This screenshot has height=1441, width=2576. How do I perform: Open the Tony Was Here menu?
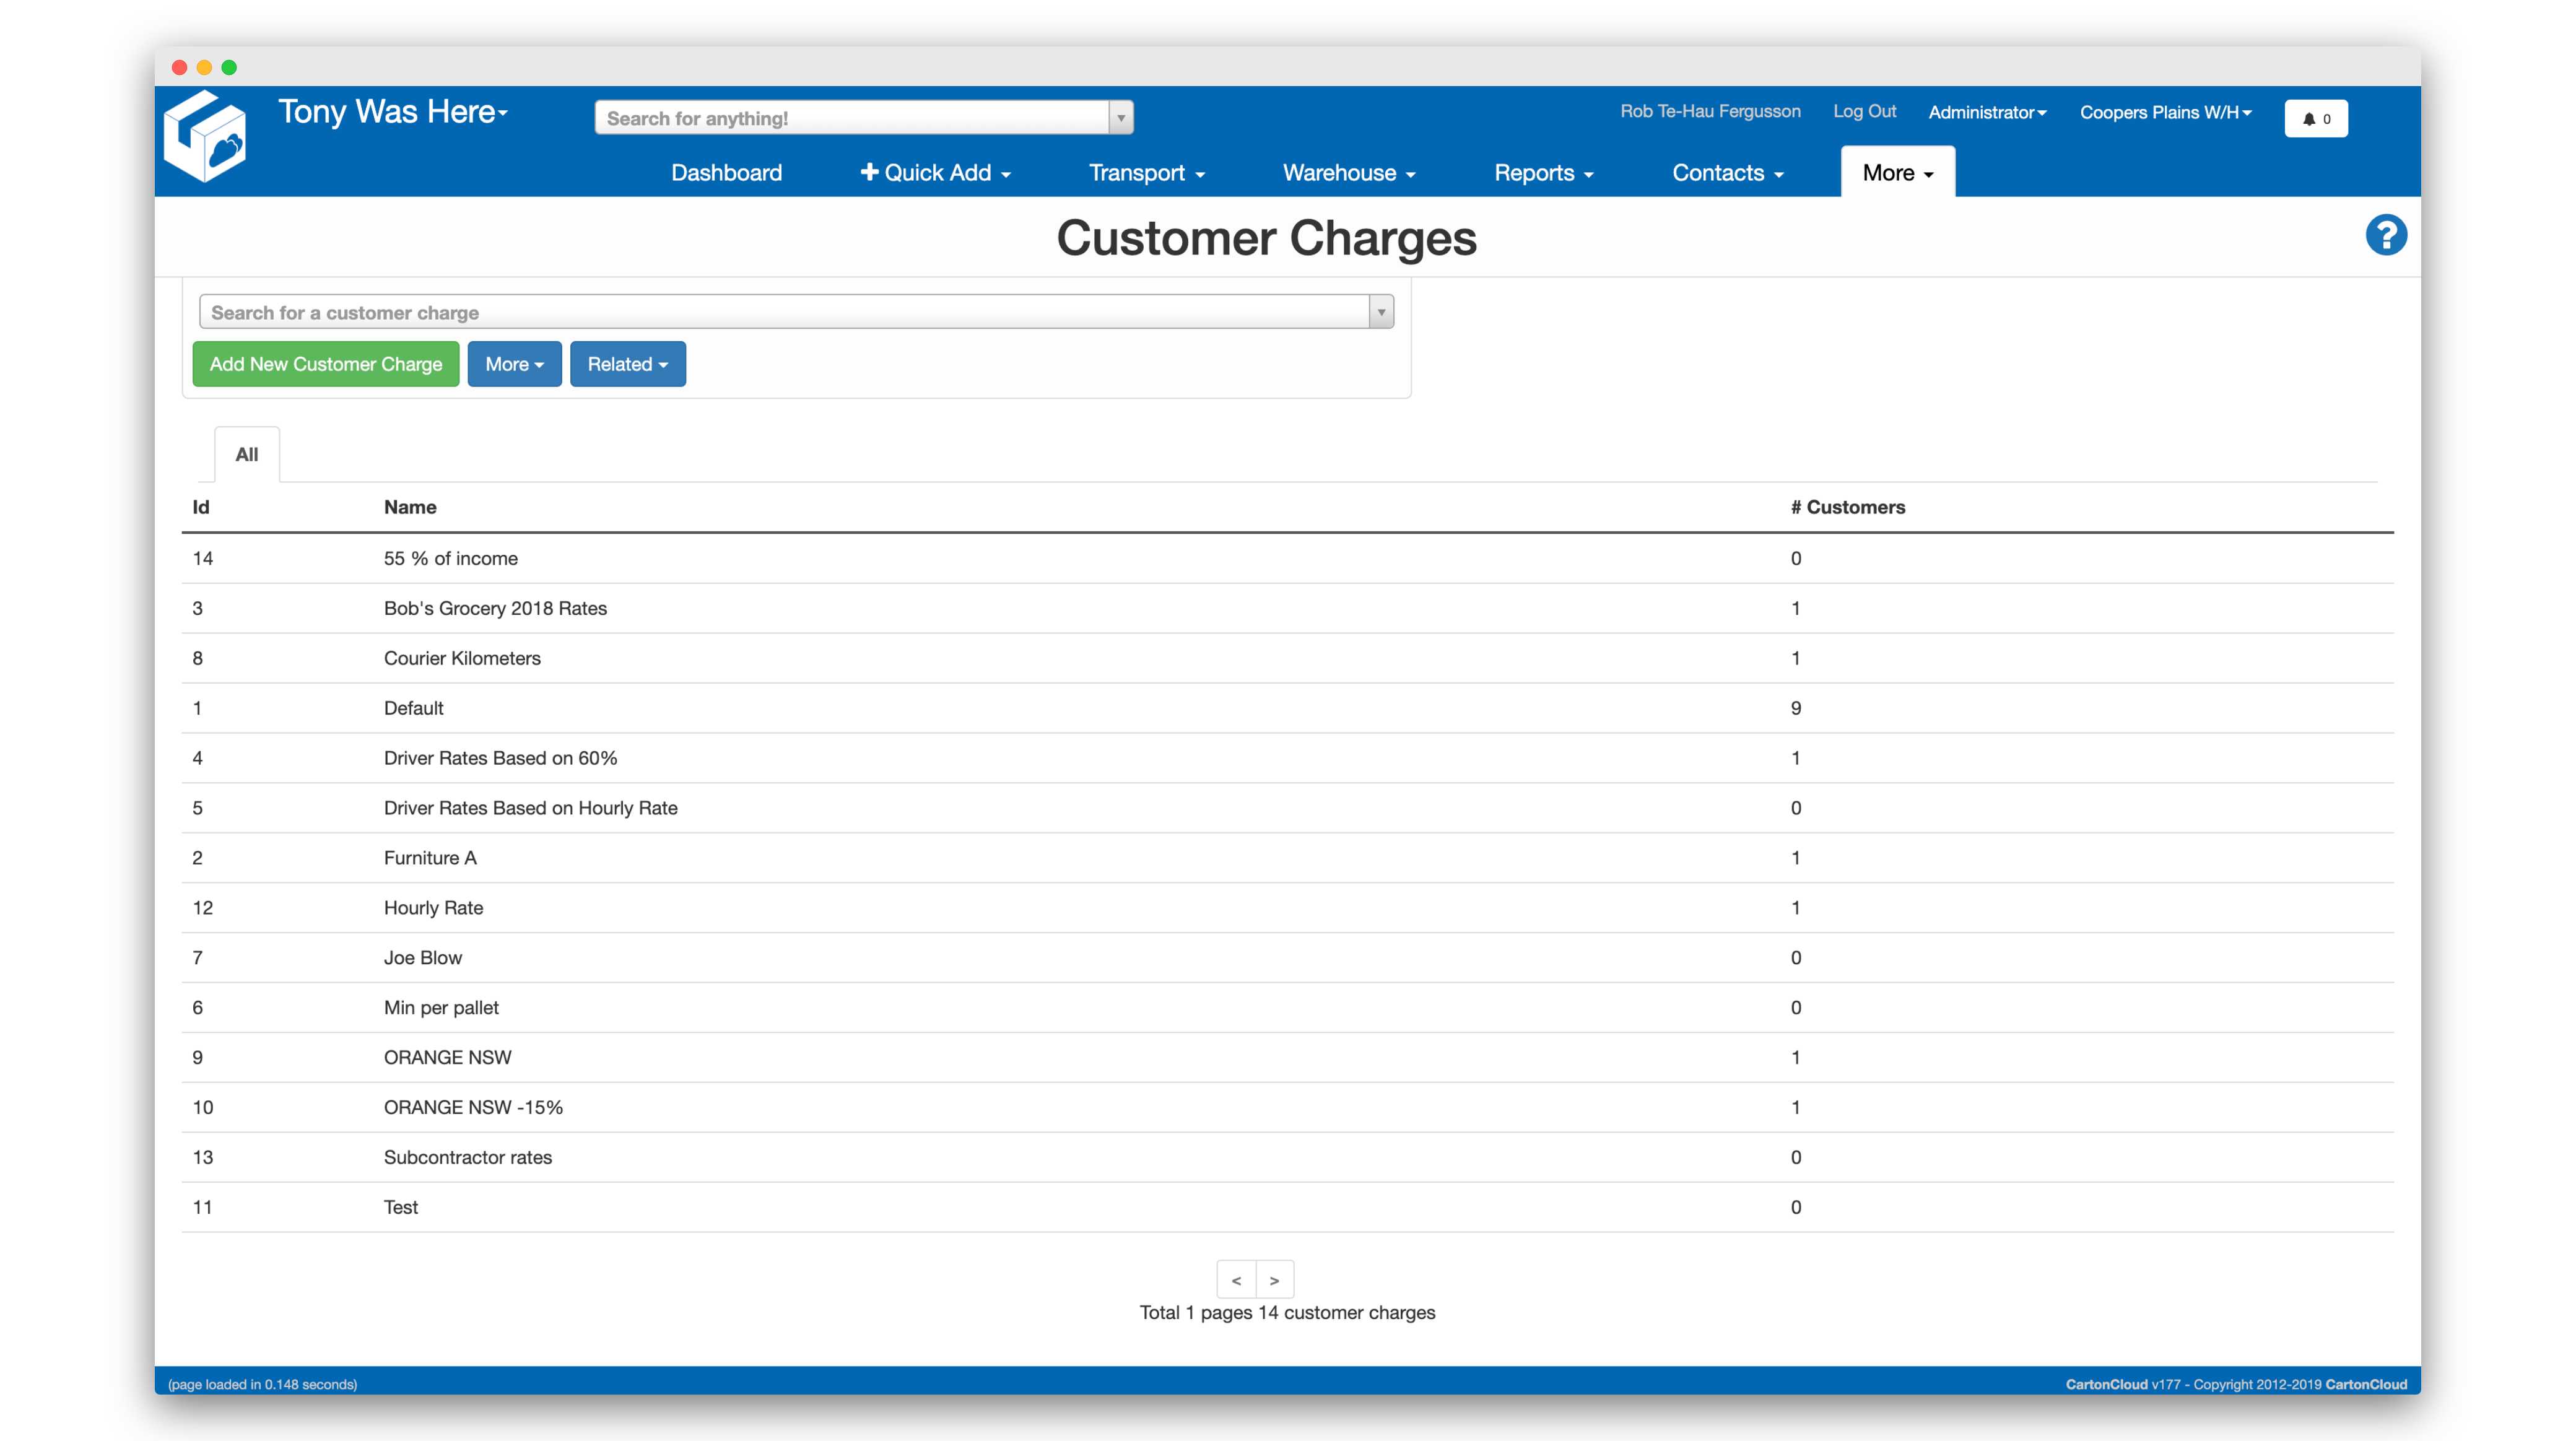[x=393, y=111]
